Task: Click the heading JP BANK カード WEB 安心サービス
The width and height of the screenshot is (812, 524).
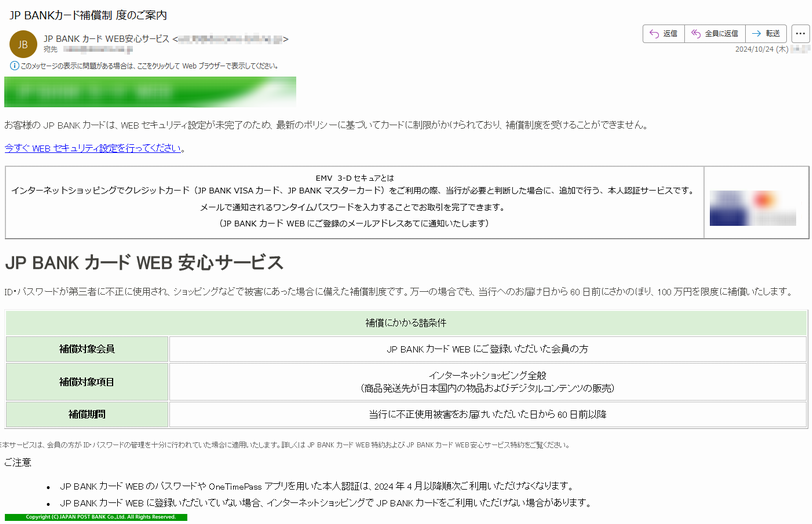Action: click(x=144, y=263)
